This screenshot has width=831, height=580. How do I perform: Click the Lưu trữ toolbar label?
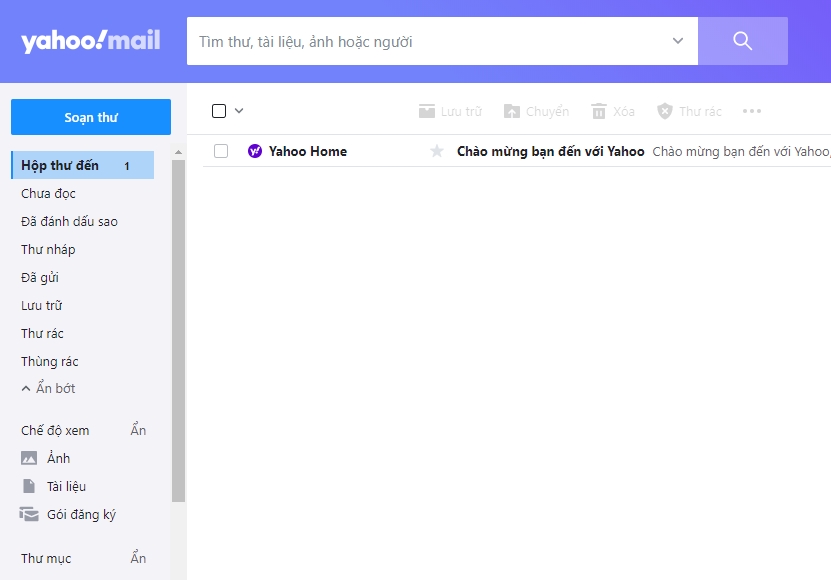461,112
